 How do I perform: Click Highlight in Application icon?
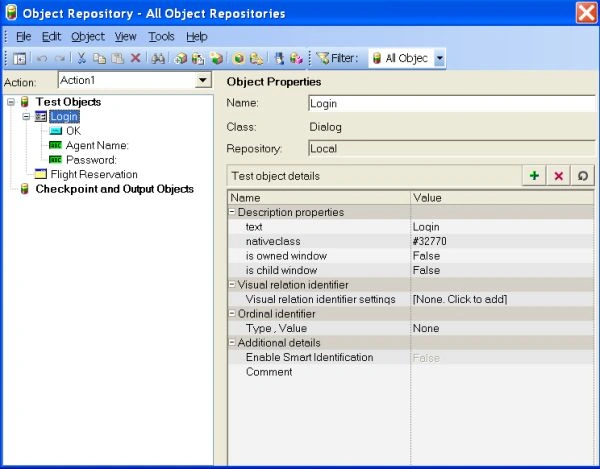click(x=239, y=58)
